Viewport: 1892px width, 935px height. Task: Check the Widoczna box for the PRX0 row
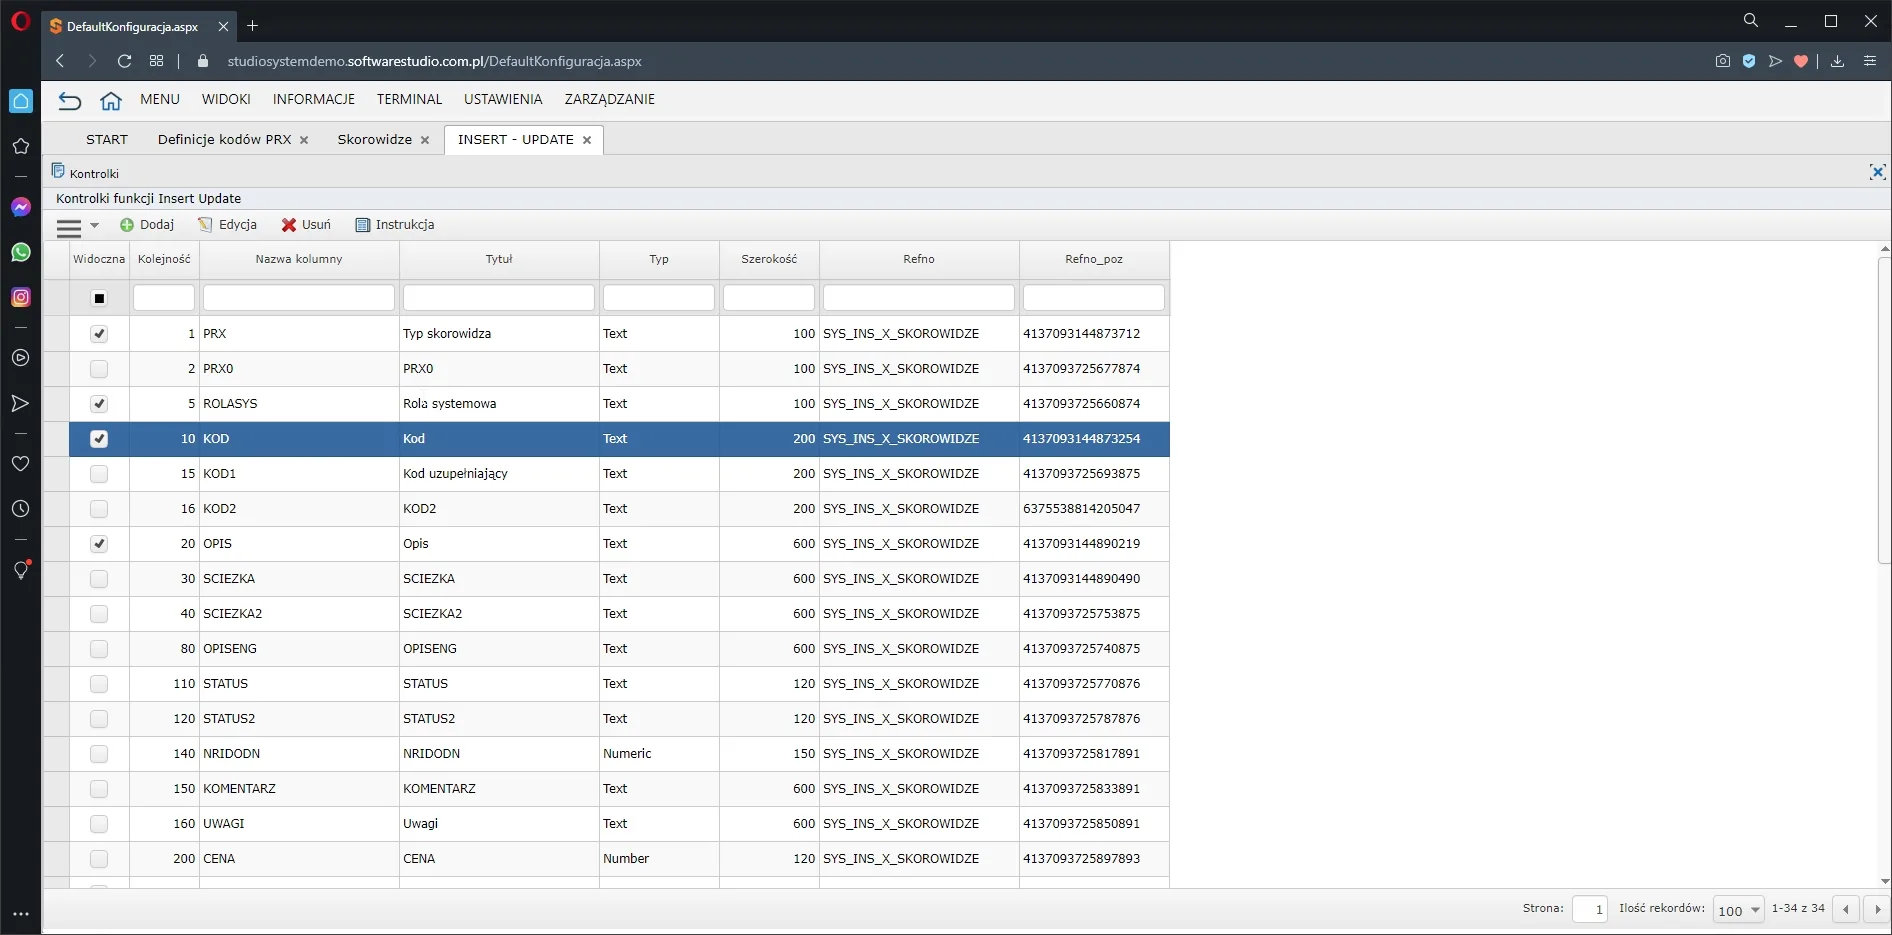(x=99, y=369)
